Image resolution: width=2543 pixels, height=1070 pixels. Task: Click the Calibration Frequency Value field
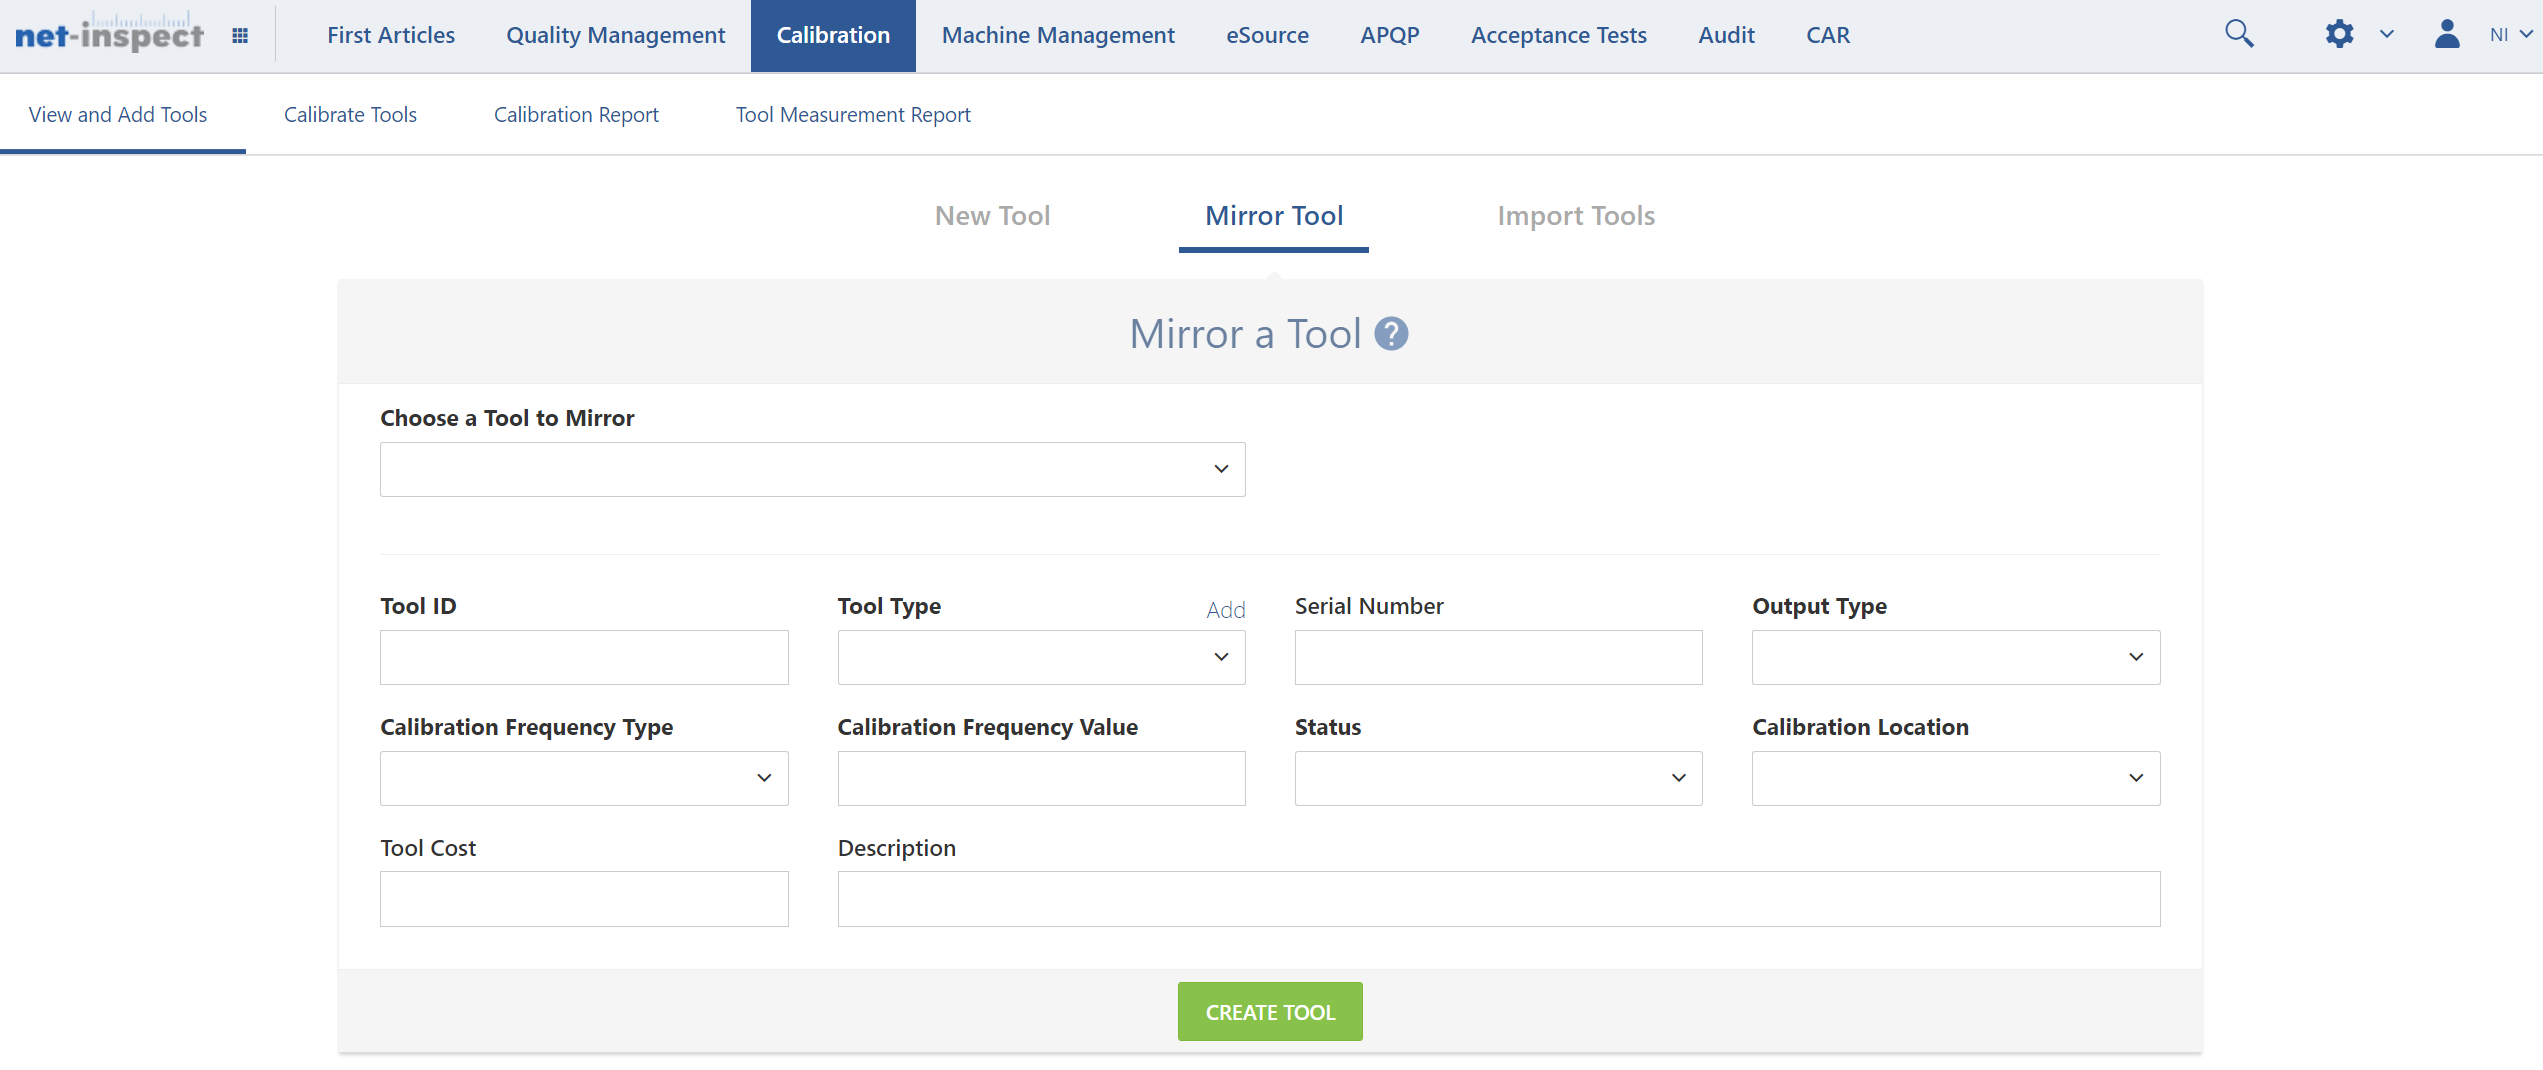1041,778
